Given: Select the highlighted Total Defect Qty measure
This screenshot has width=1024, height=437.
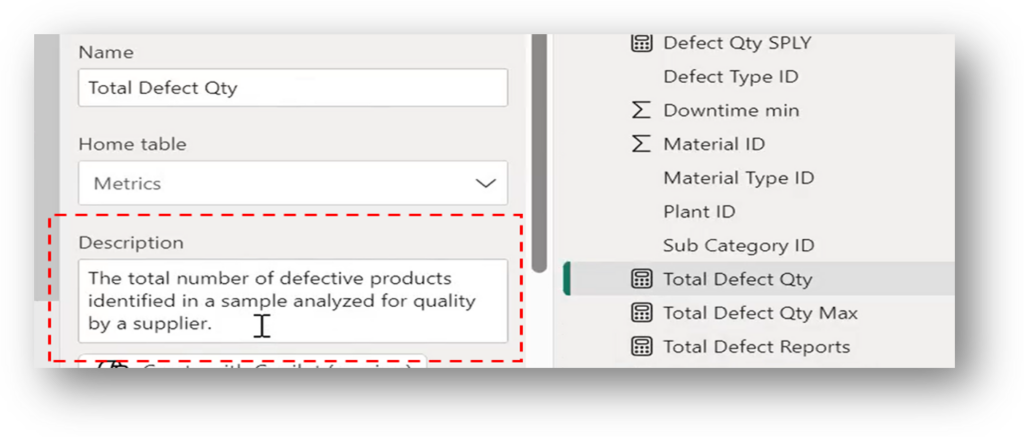Looking at the screenshot, I should click(x=758, y=279).
